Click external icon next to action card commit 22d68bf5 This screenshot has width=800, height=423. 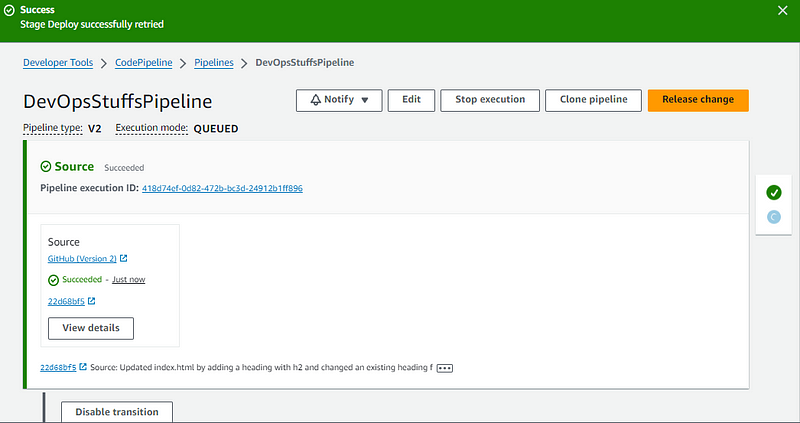[x=91, y=301]
